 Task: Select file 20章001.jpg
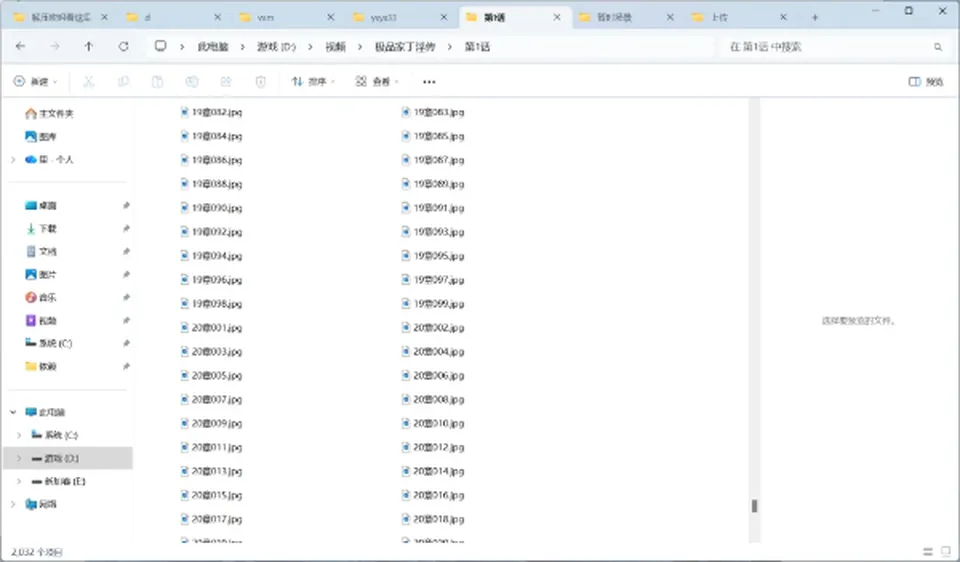(x=212, y=328)
